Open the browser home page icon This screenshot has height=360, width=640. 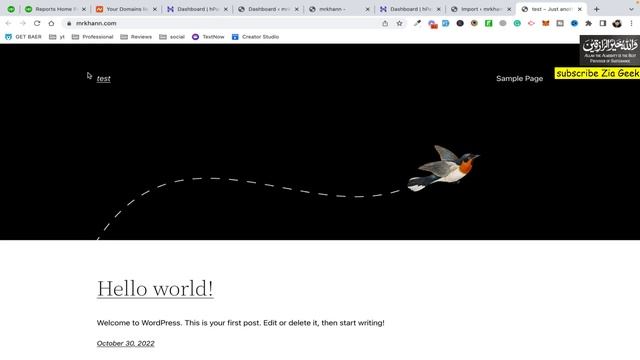tap(51, 23)
